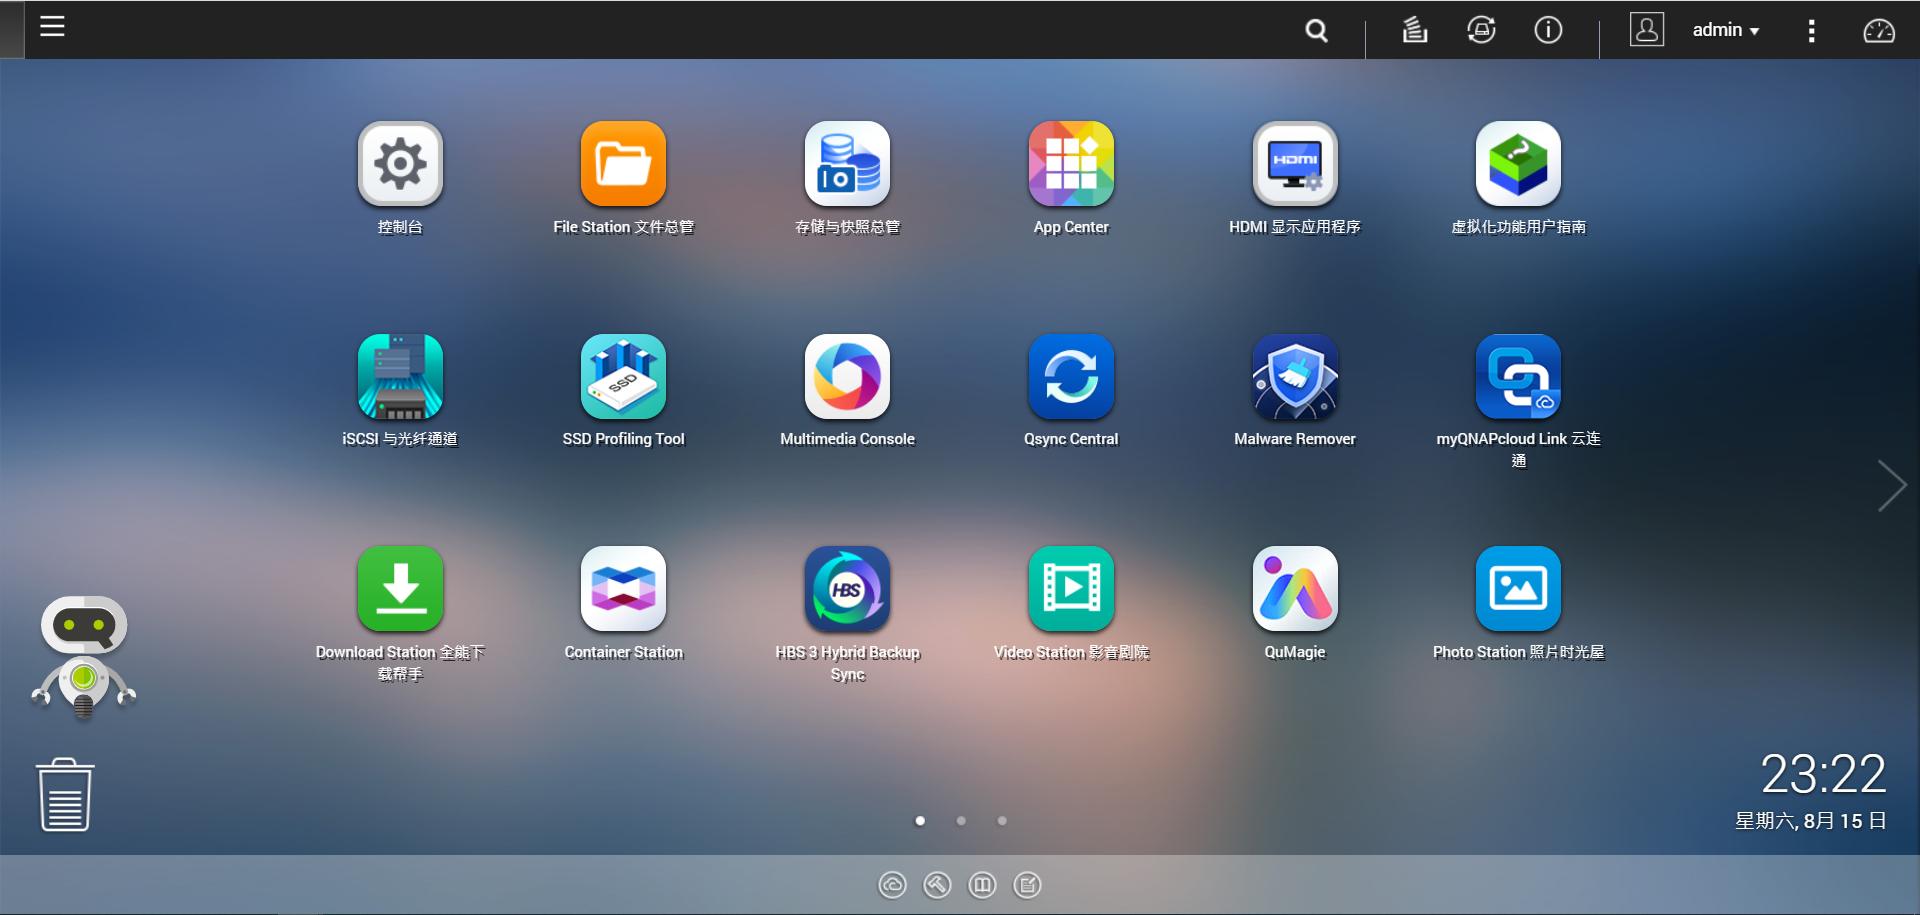Expand the admin account dropdown
The image size is (1920, 915).
(x=1726, y=30)
